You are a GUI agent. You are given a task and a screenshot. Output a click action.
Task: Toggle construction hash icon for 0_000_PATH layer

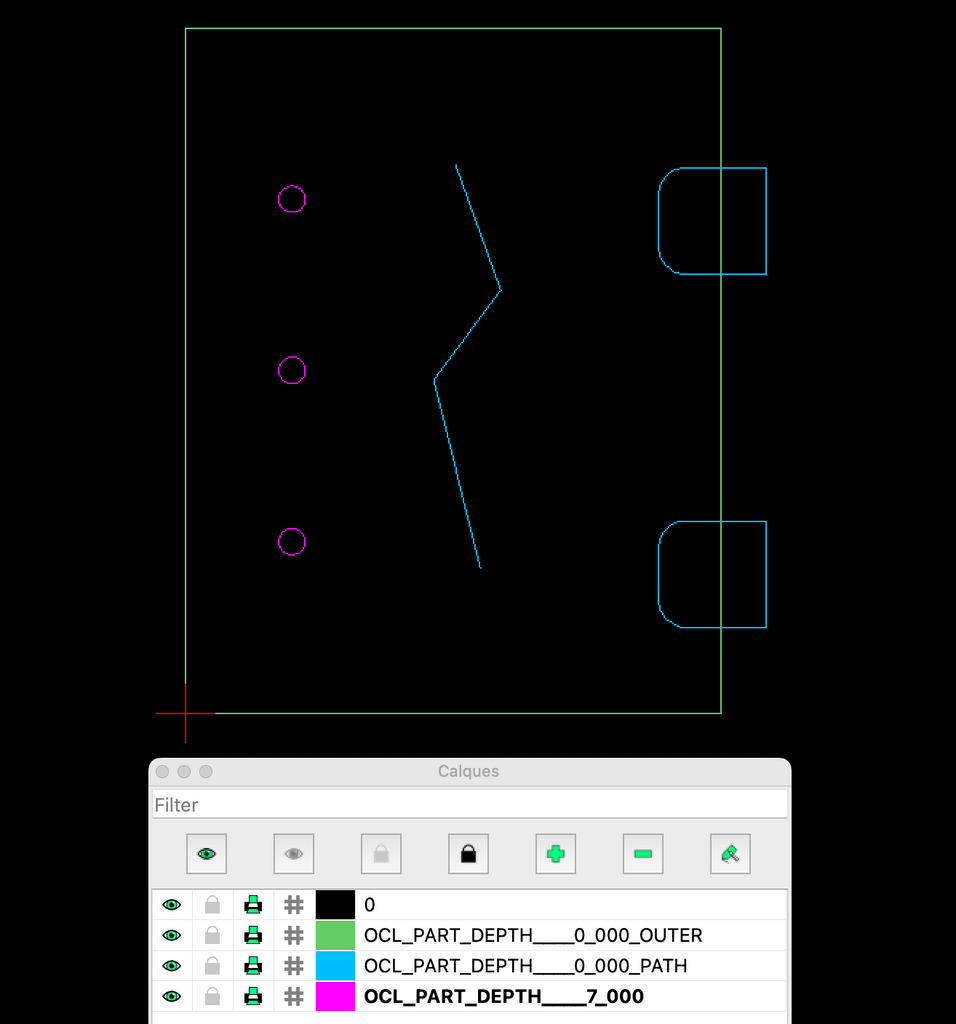coord(294,966)
